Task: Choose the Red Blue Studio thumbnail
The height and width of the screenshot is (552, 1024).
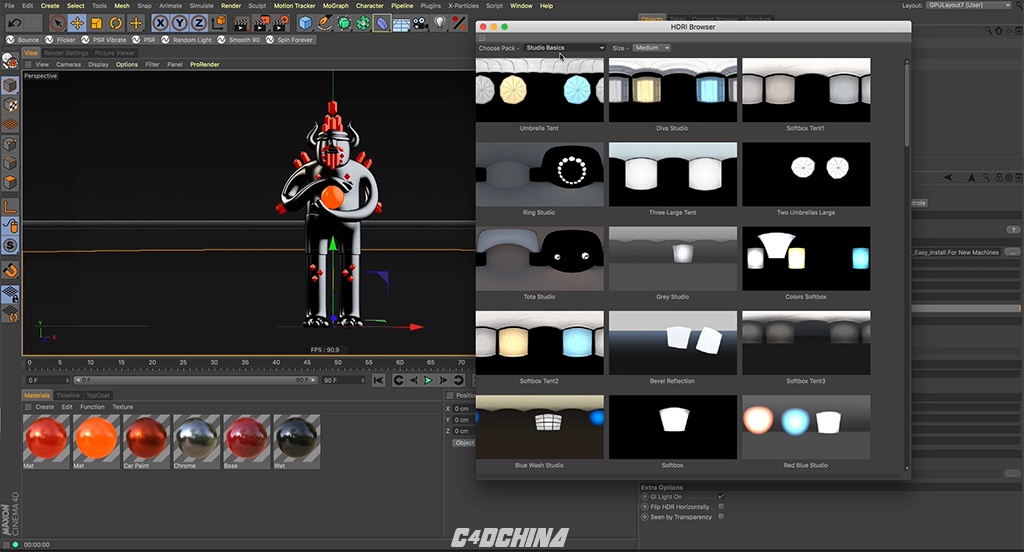Action: click(806, 427)
